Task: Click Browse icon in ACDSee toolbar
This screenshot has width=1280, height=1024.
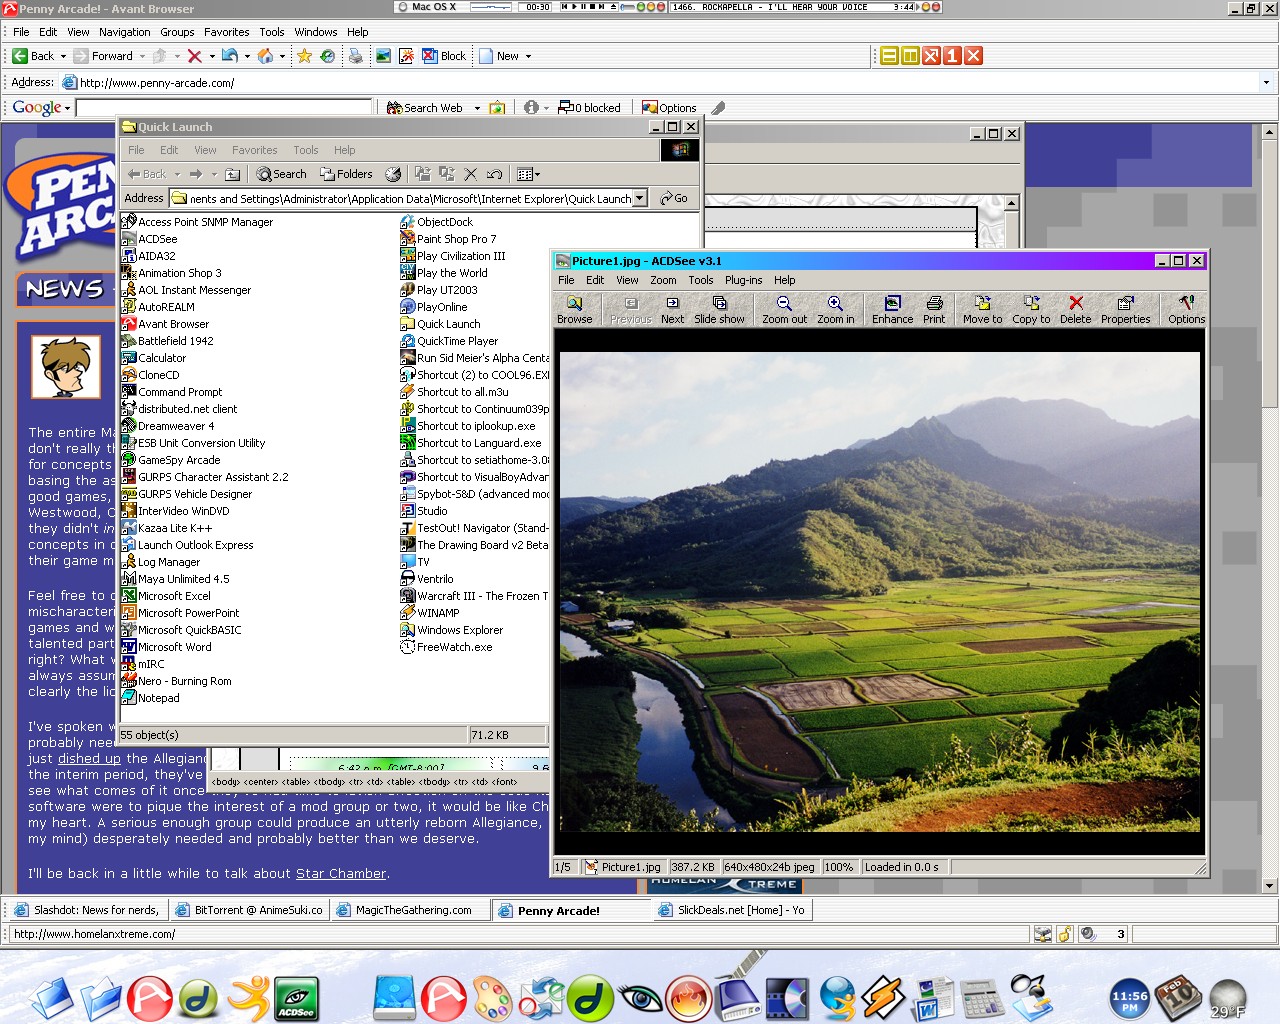Action: pos(574,310)
